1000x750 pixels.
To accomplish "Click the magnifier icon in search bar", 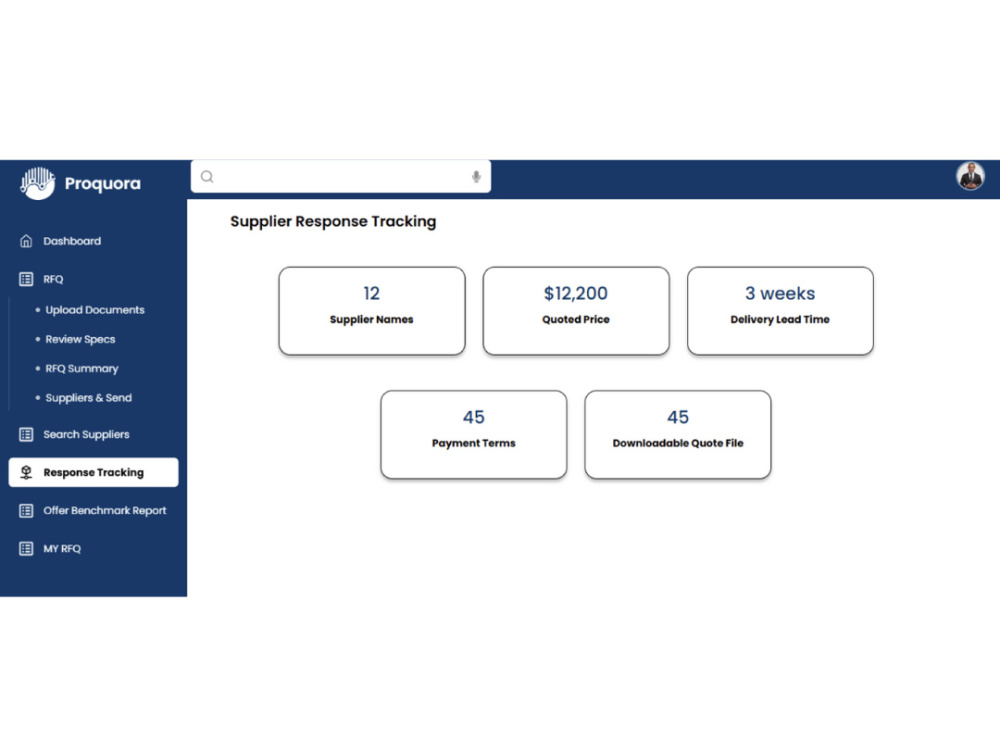I will coord(207,177).
